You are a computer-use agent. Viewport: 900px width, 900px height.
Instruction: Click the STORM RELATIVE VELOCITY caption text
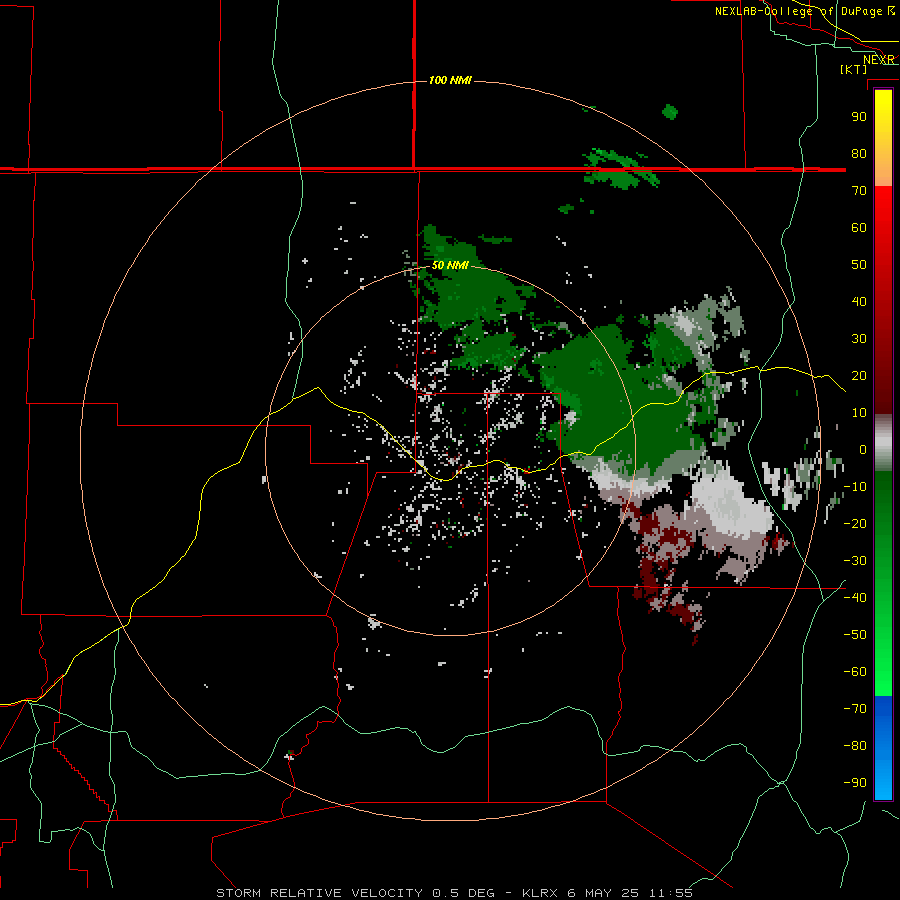[319, 893]
